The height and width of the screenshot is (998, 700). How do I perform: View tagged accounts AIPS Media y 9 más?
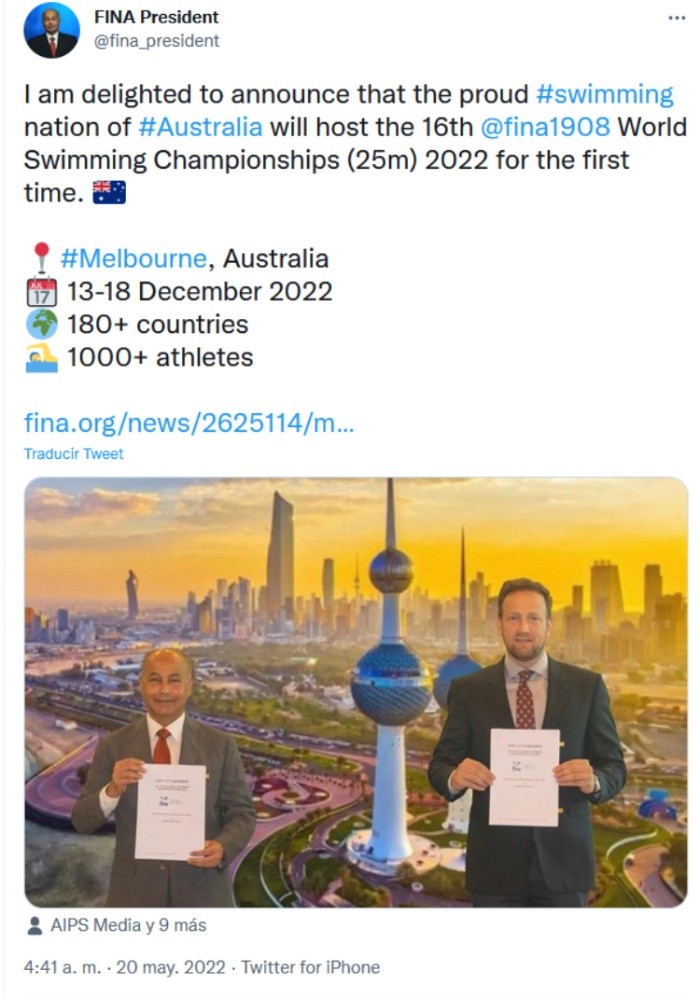pos(128,925)
